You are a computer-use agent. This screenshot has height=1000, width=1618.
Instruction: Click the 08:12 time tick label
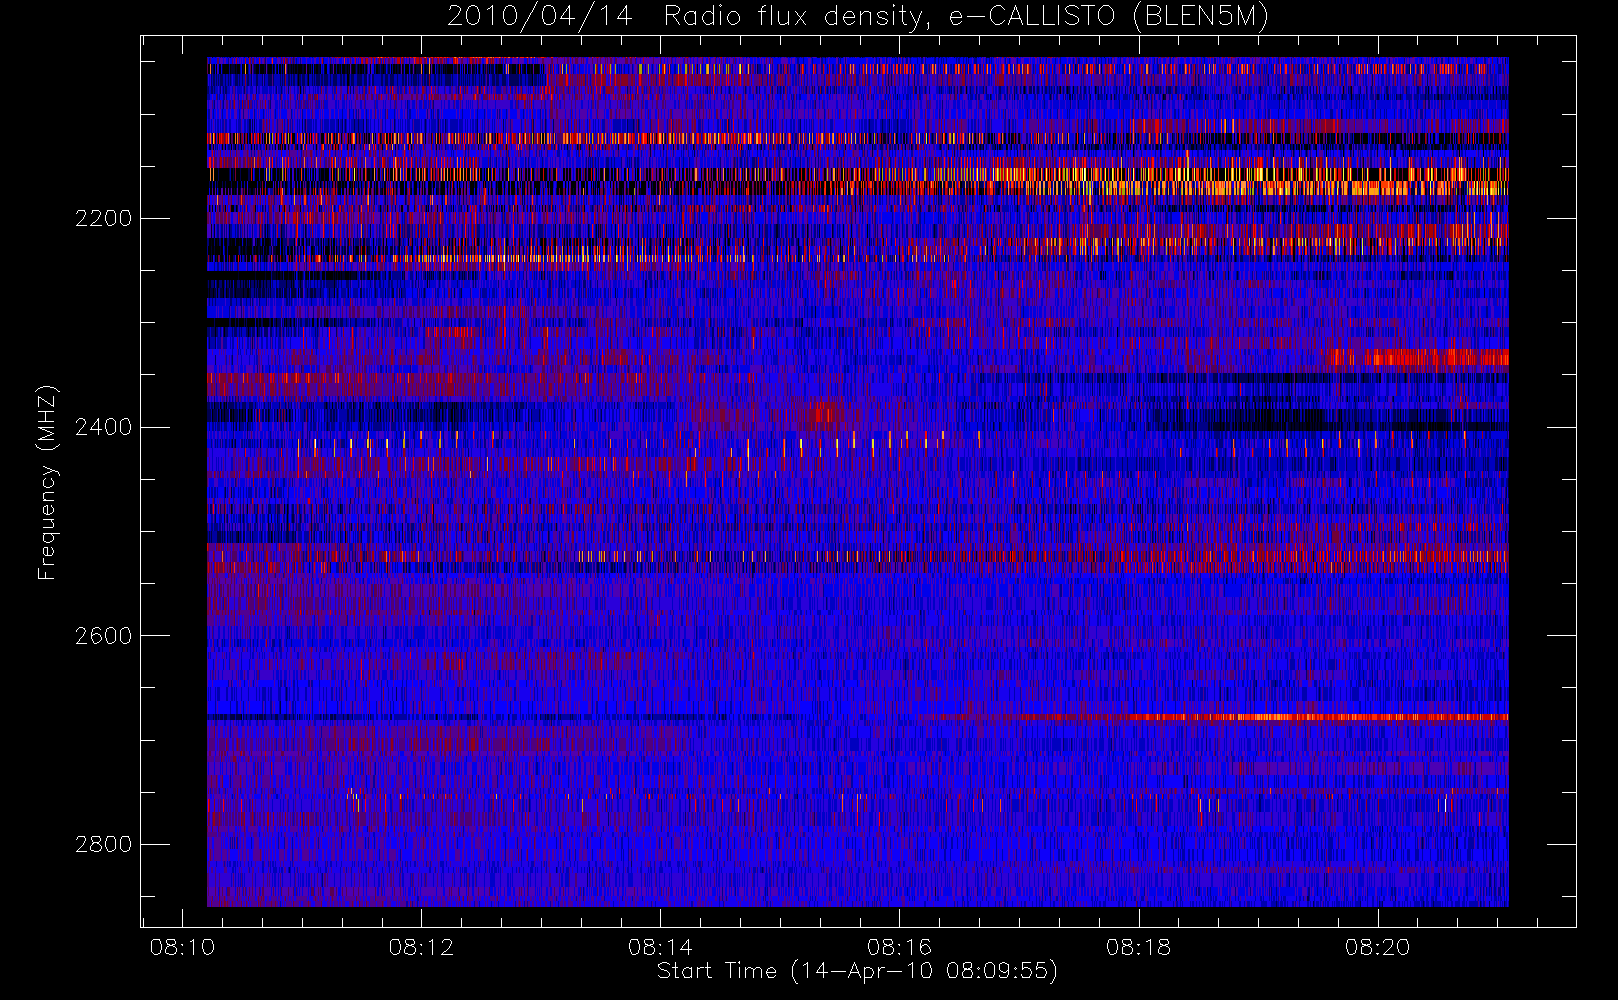click(x=421, y=947)
